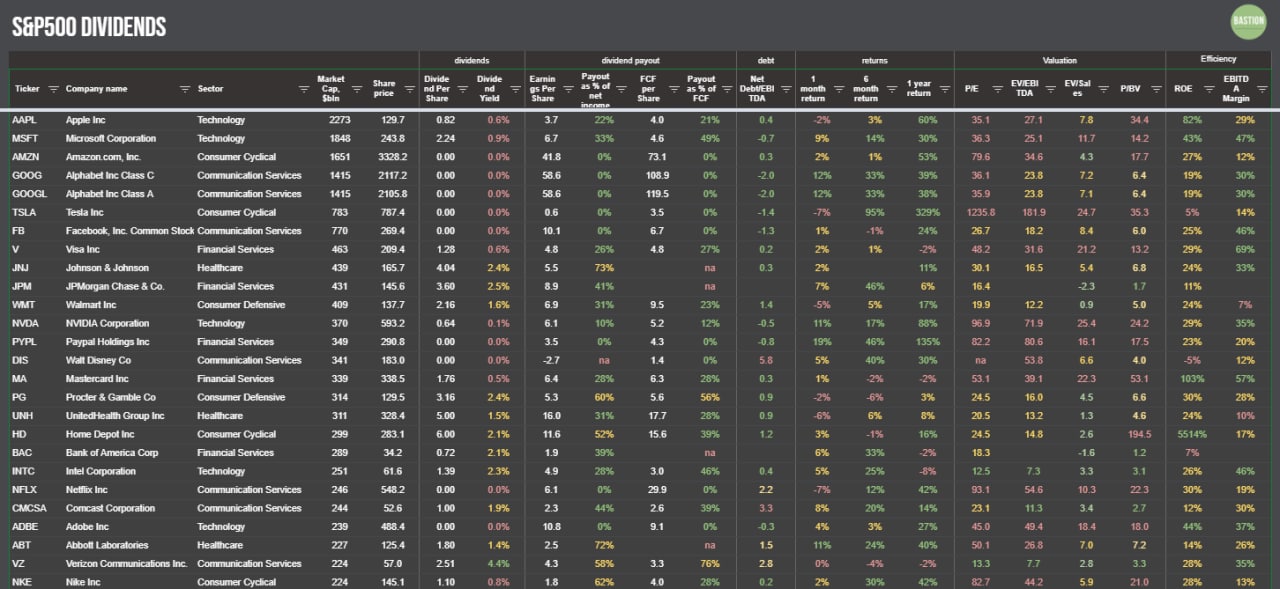The width and height of the screenshot is (1280, 589).
Task: Expand the EV/EBITDA column filter menu
Action: [x=1051, y=89]
